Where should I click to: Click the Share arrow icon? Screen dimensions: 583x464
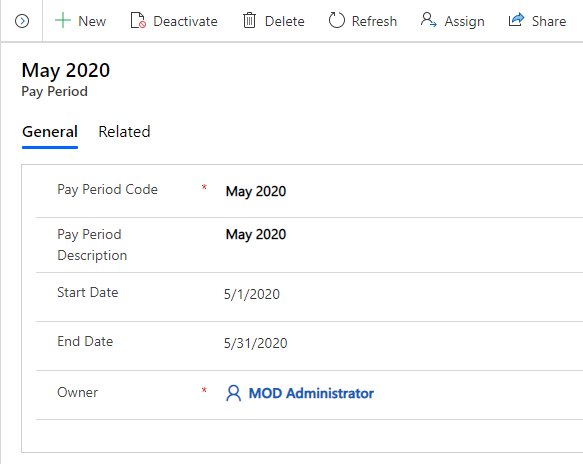[516, 20]
